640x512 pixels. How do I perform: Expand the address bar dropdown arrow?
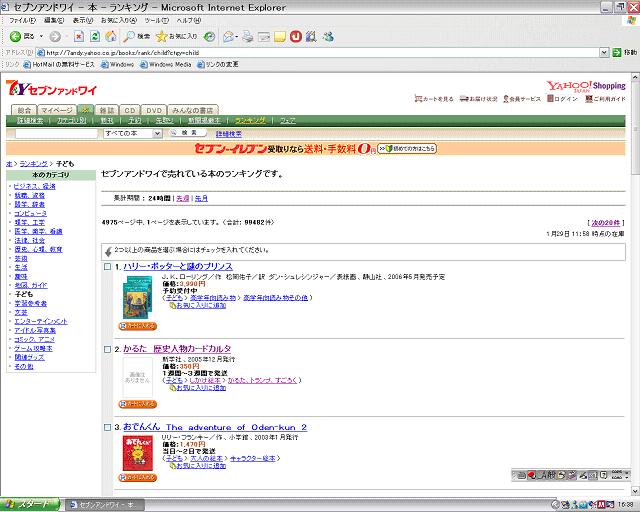click(x=604, y=53)
